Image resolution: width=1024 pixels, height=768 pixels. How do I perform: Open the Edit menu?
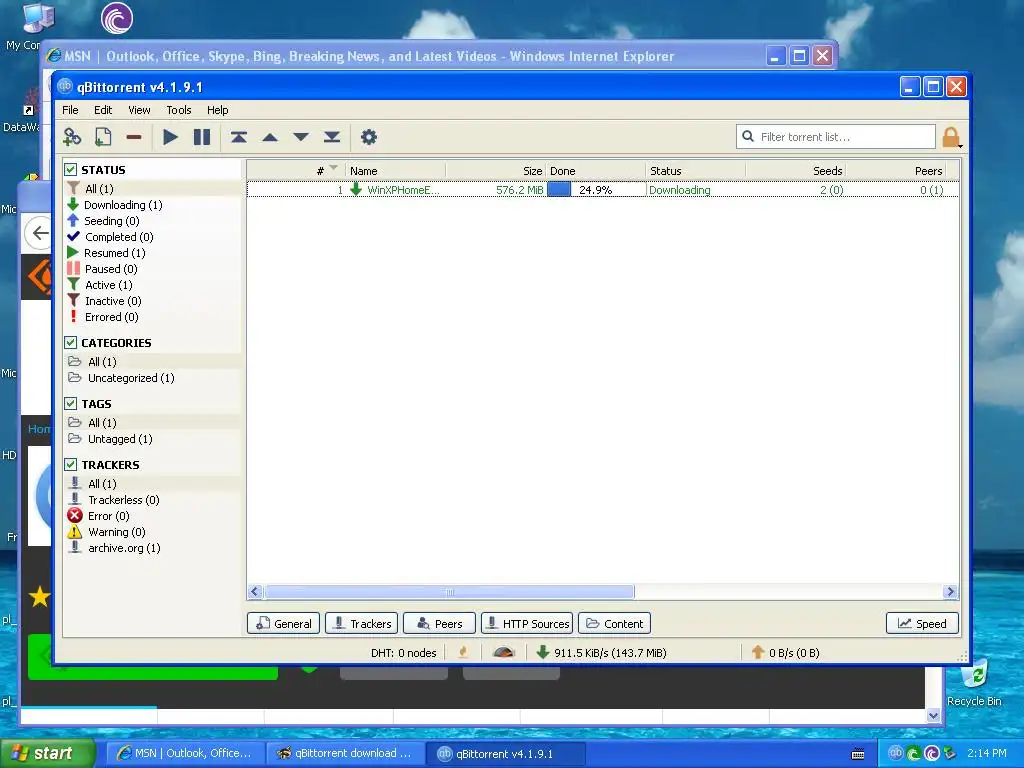(103, 110)
